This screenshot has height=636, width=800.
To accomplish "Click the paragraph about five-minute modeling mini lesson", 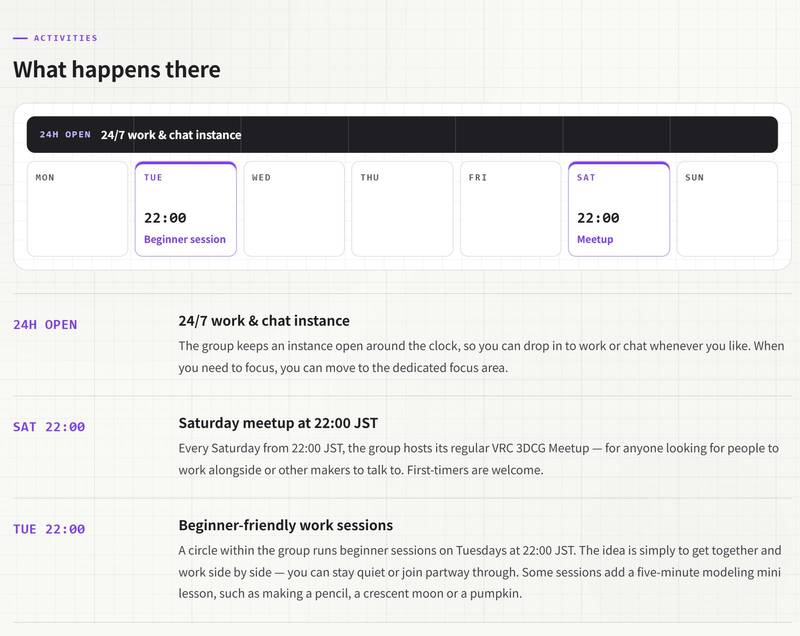I will (480, 572).
